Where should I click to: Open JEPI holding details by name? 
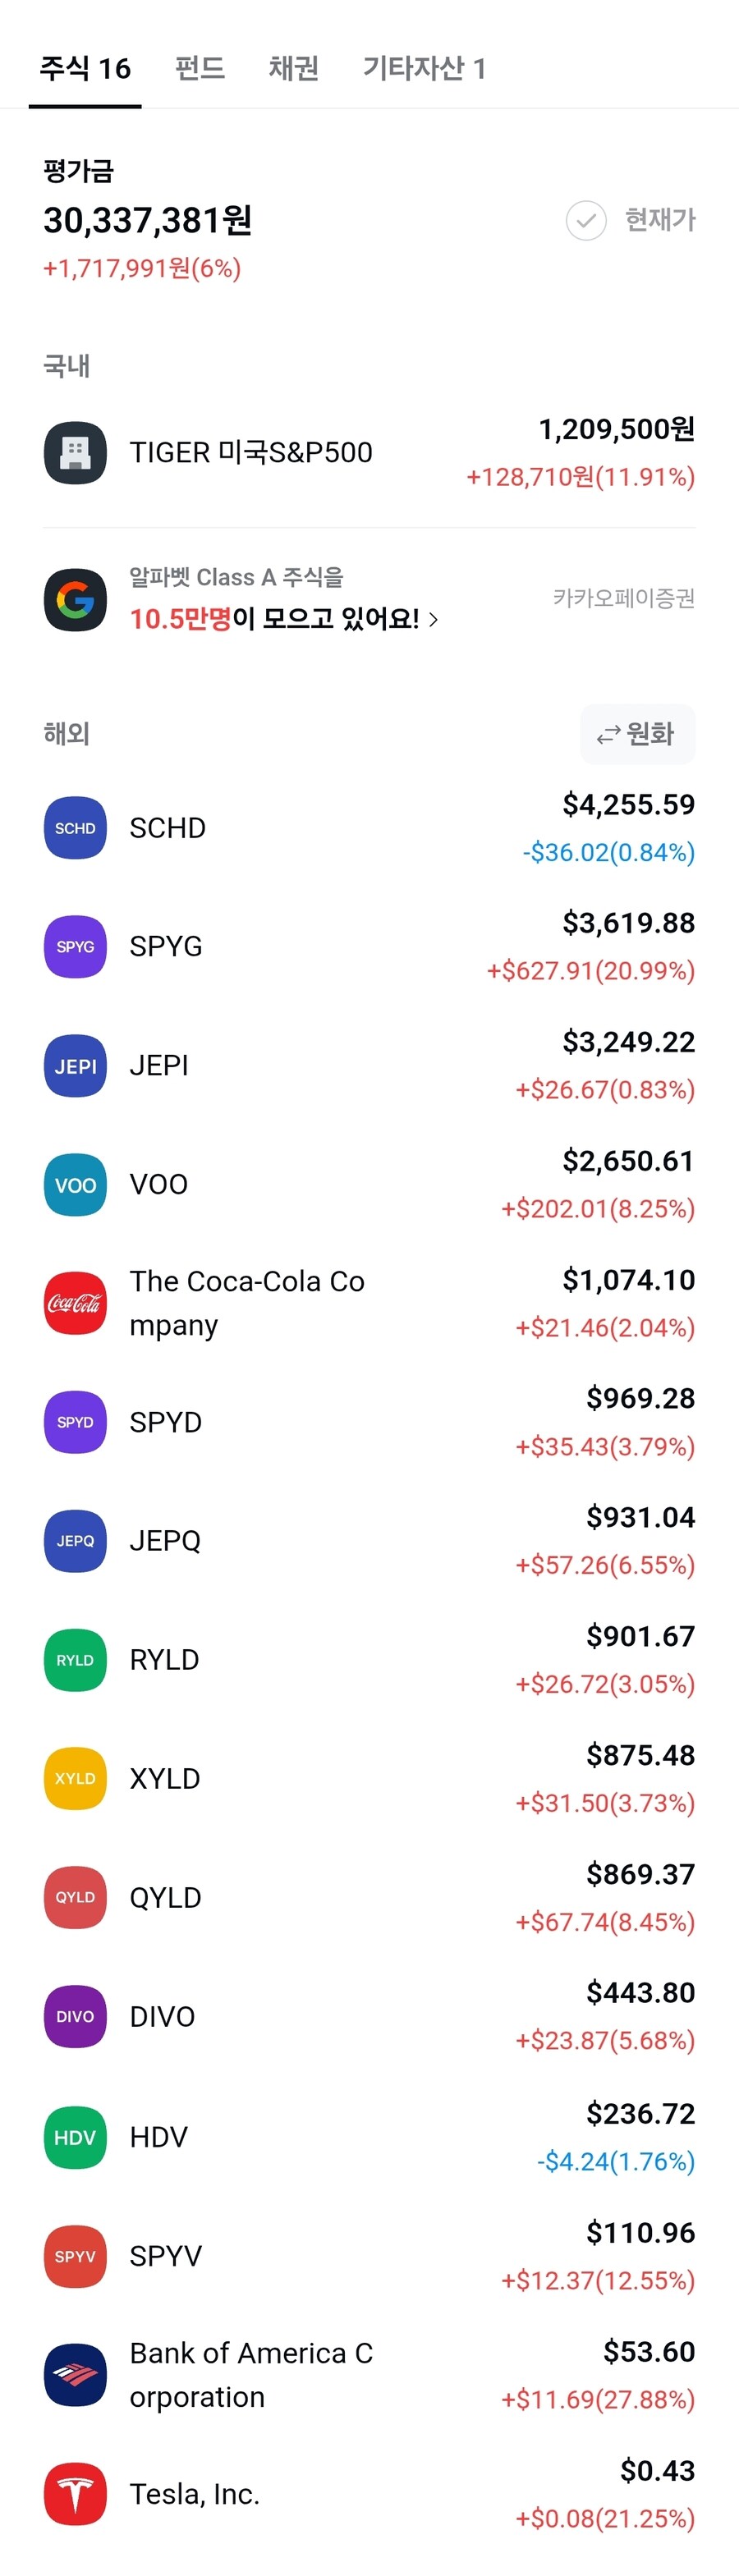[159, 1066]
